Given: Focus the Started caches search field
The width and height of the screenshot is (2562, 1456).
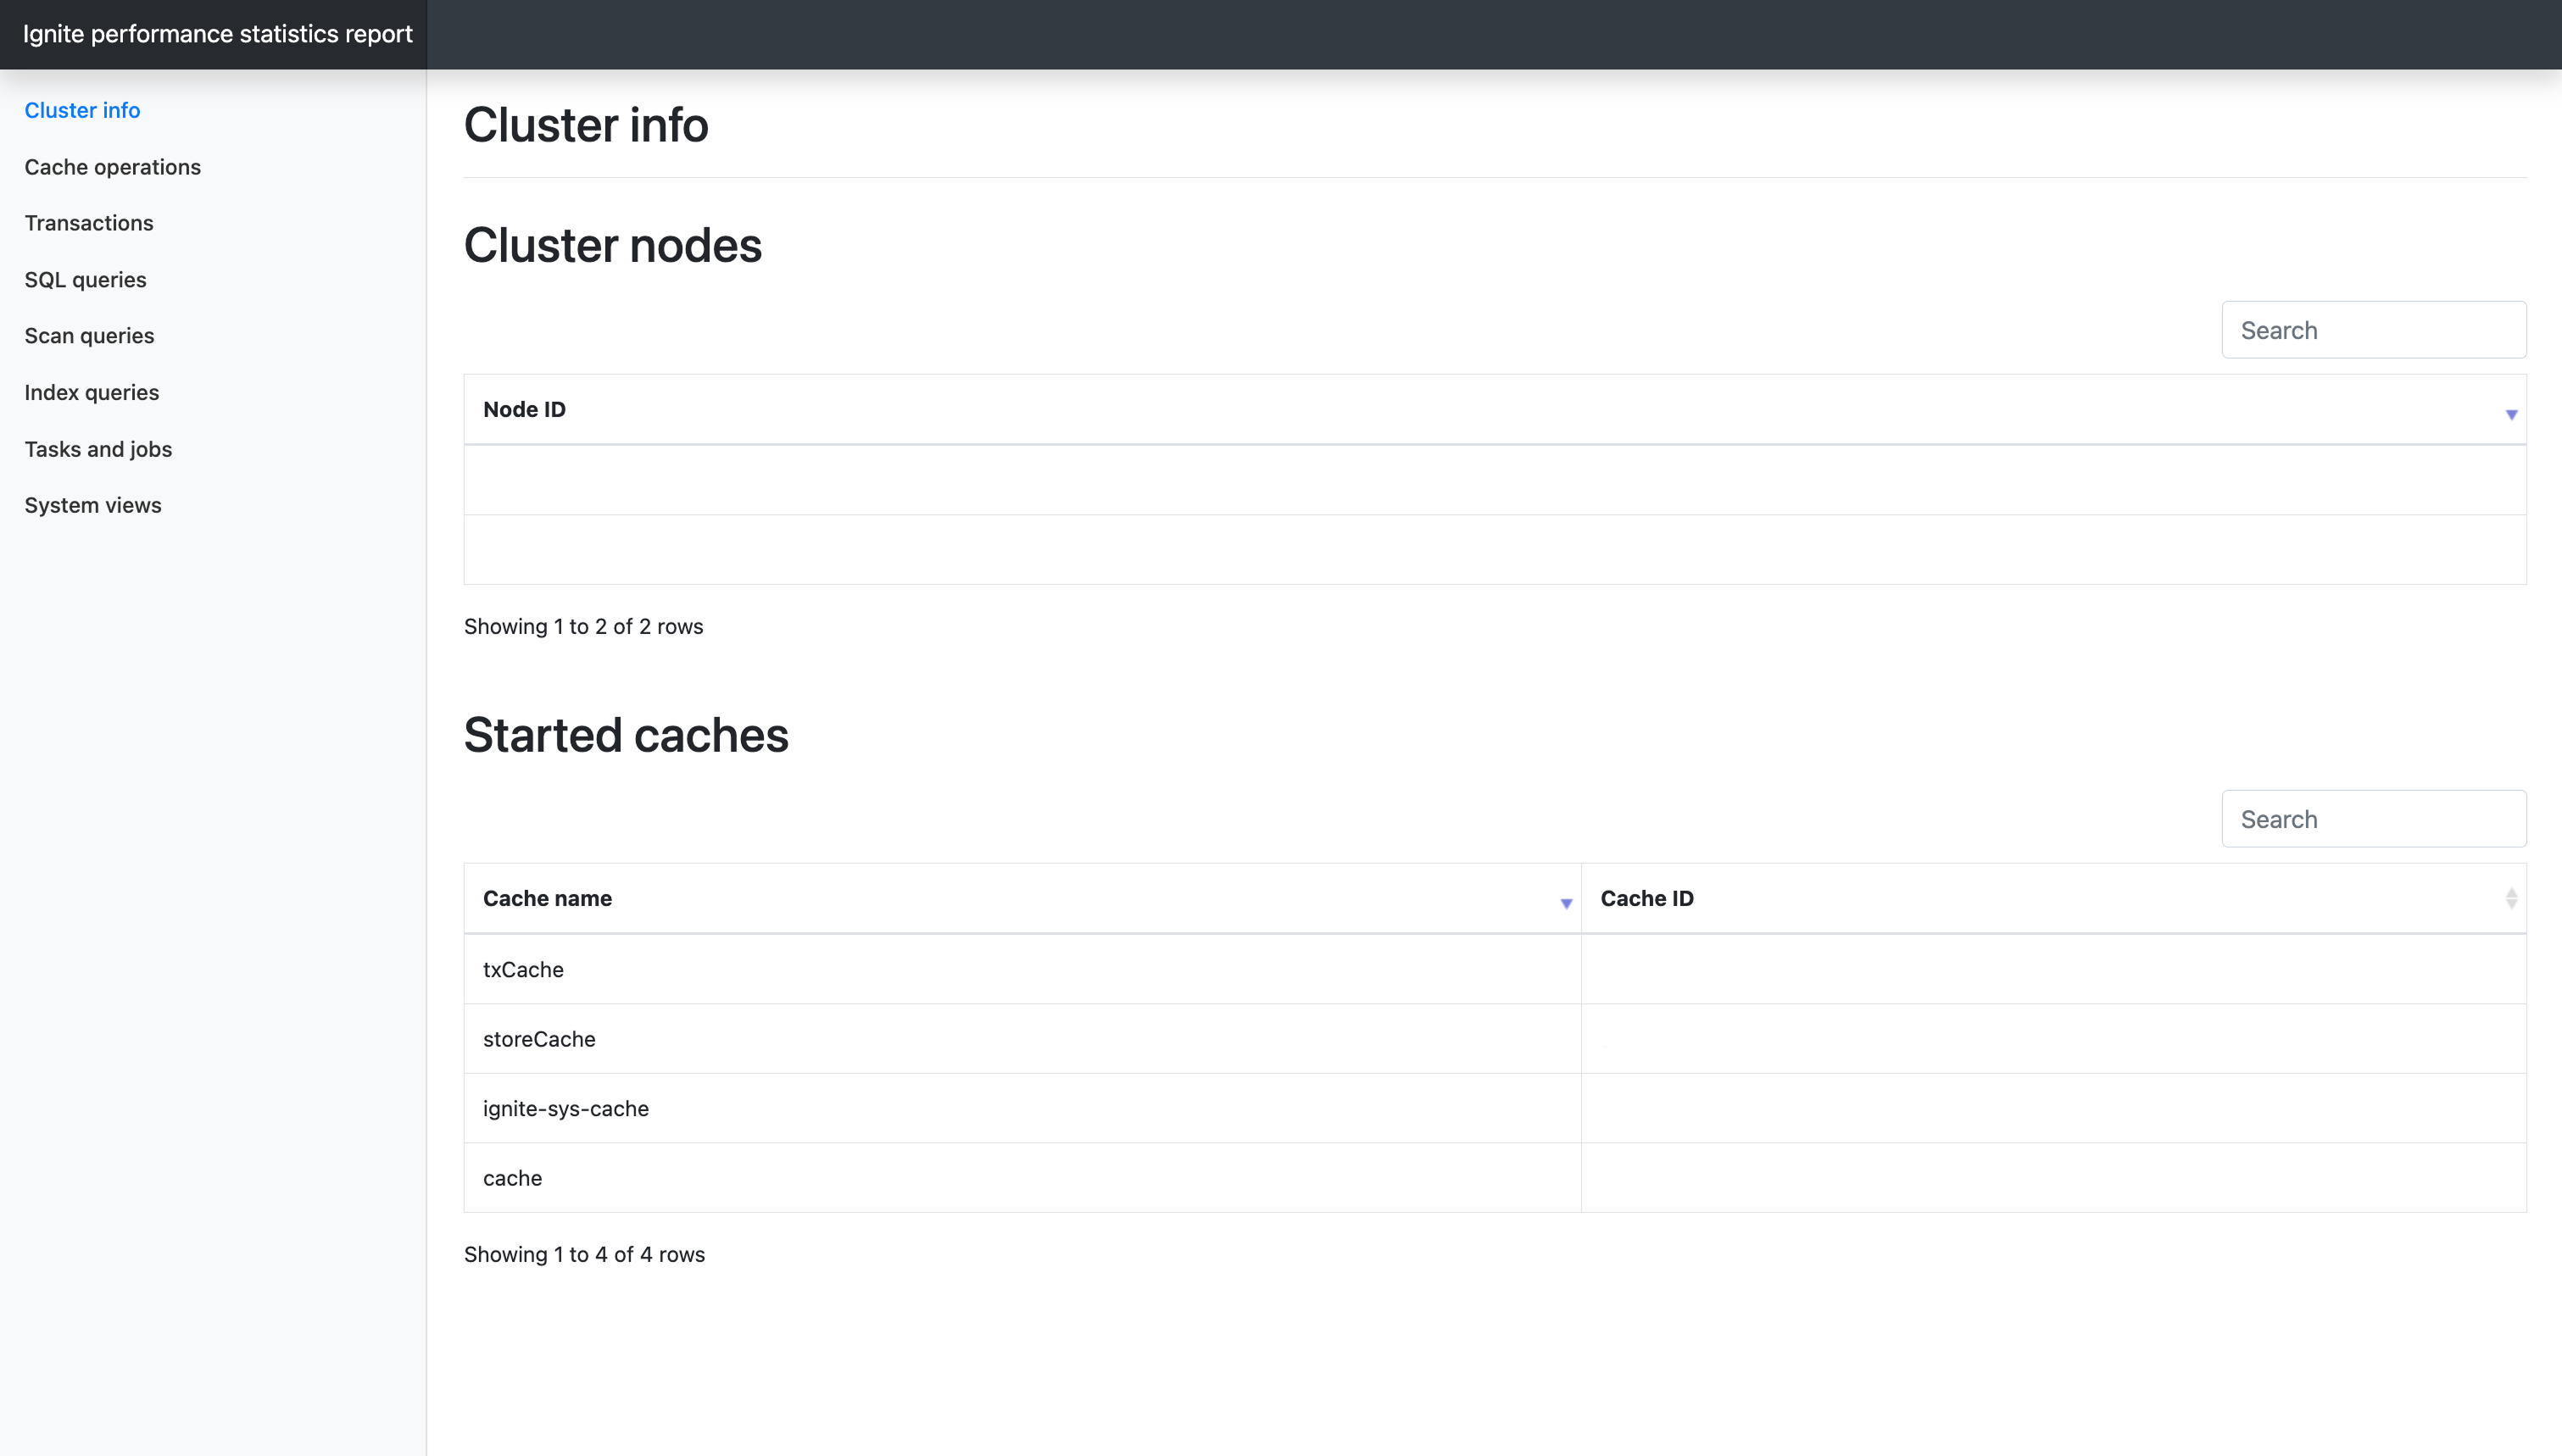Looking at the screenshot, I should pyautogui.click(x=2373, y=819).
